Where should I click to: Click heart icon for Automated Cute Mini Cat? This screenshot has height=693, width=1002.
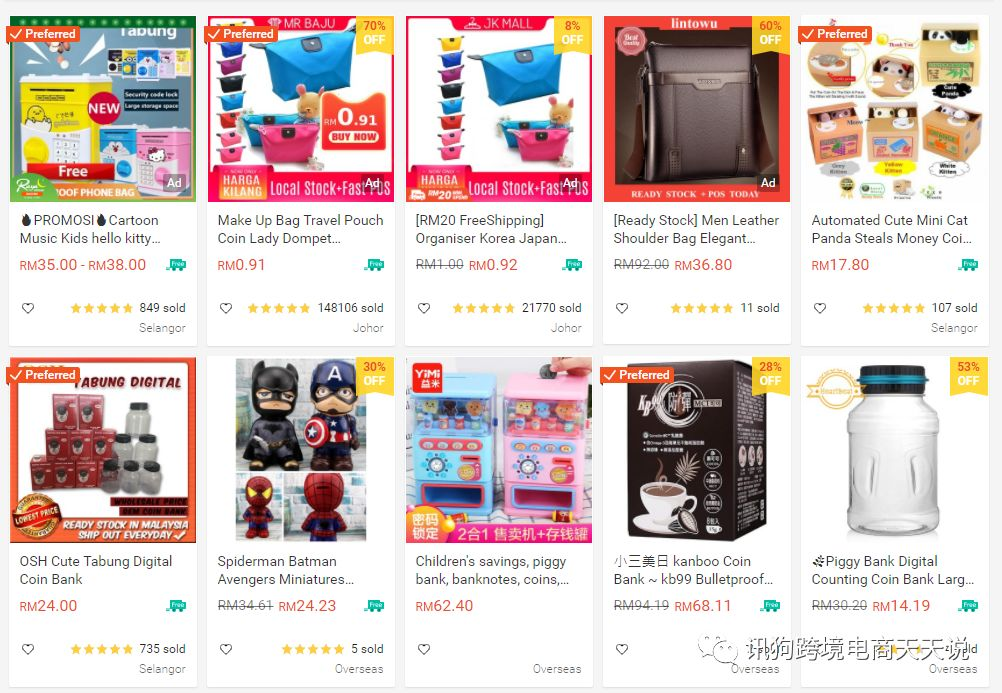click(x=820, y=308)
